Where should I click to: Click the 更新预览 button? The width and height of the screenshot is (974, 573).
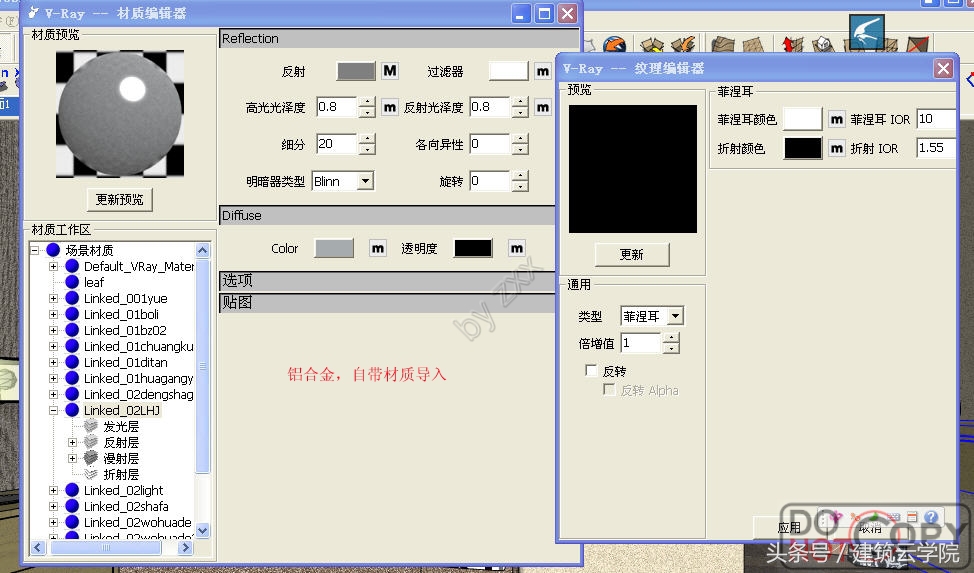tap(119, 199)
